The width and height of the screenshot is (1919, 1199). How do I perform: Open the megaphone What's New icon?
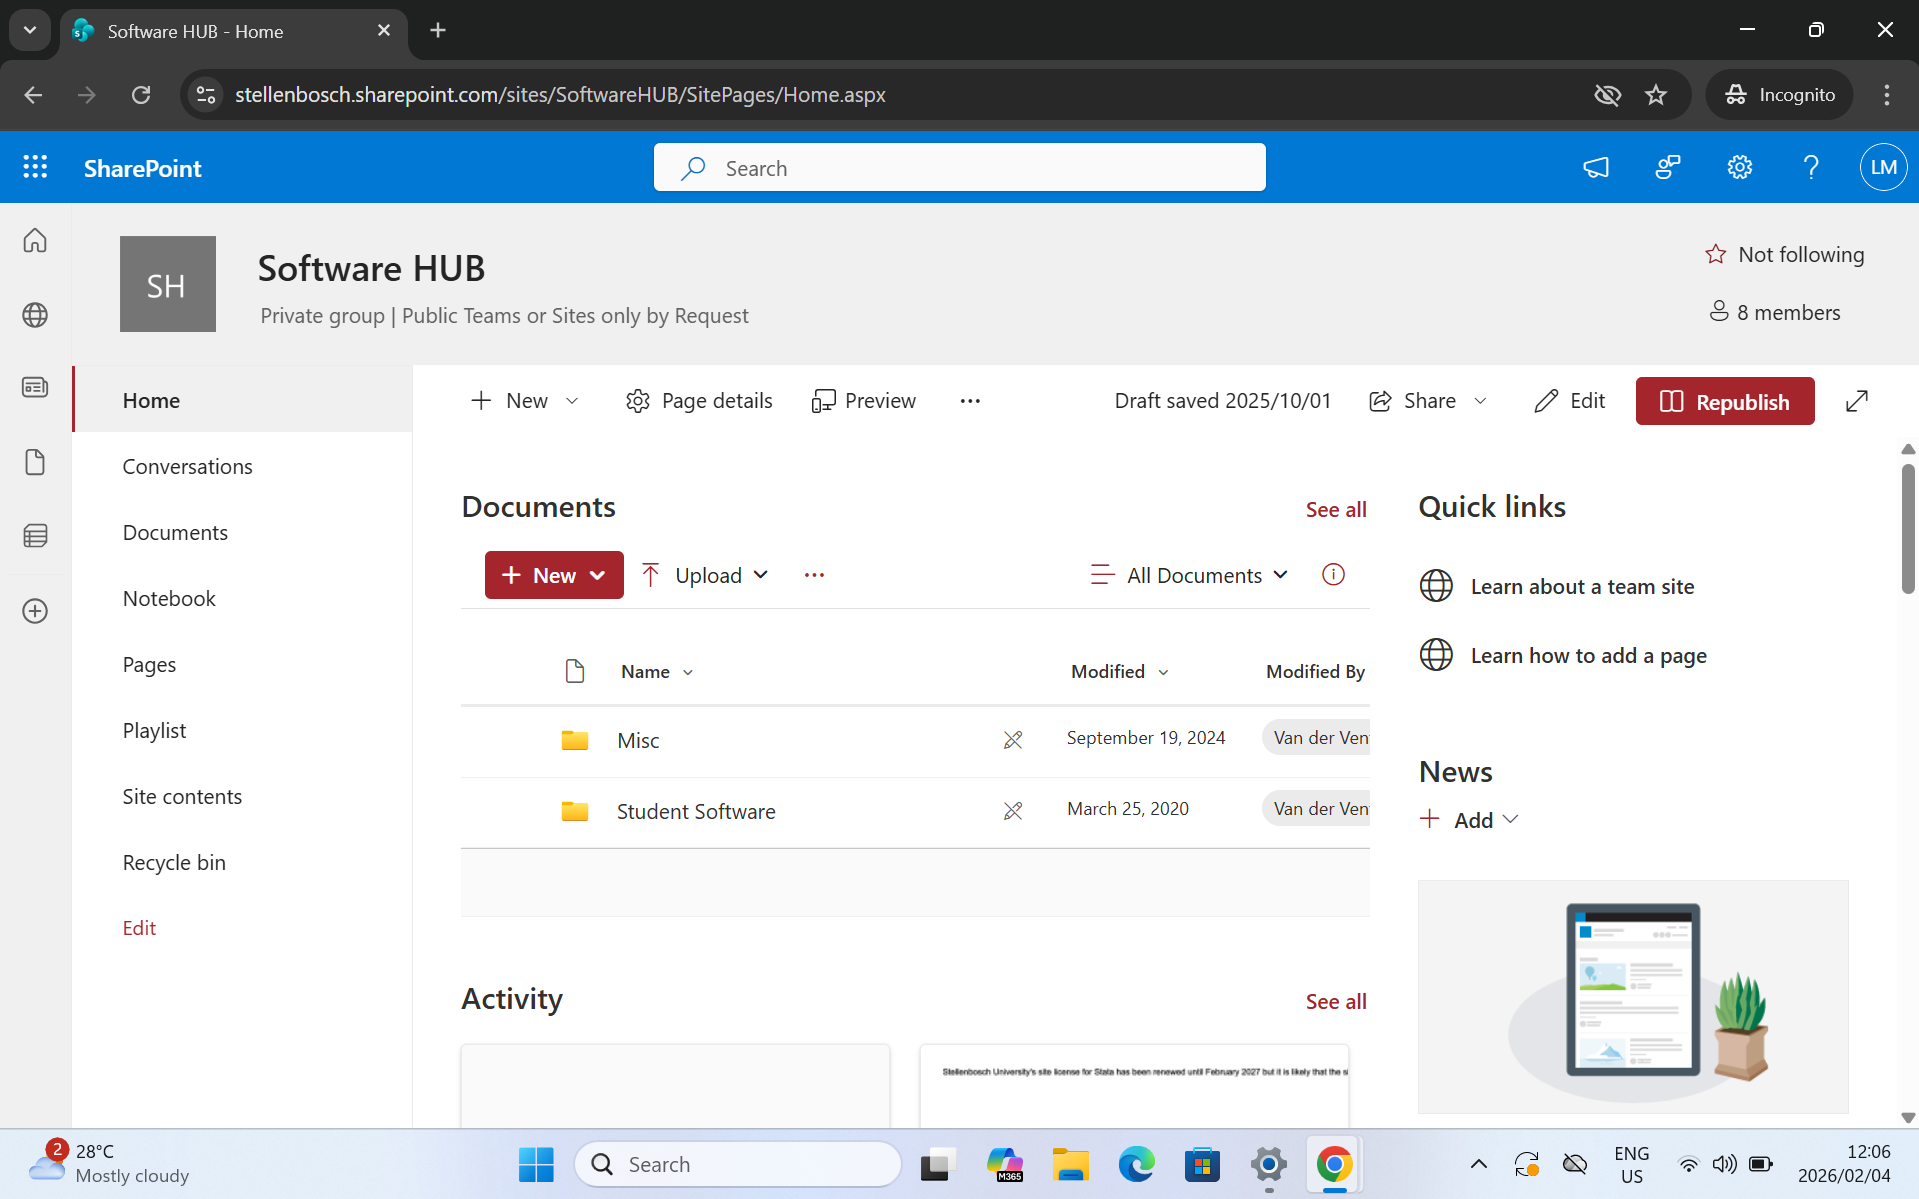point(1596,167)
